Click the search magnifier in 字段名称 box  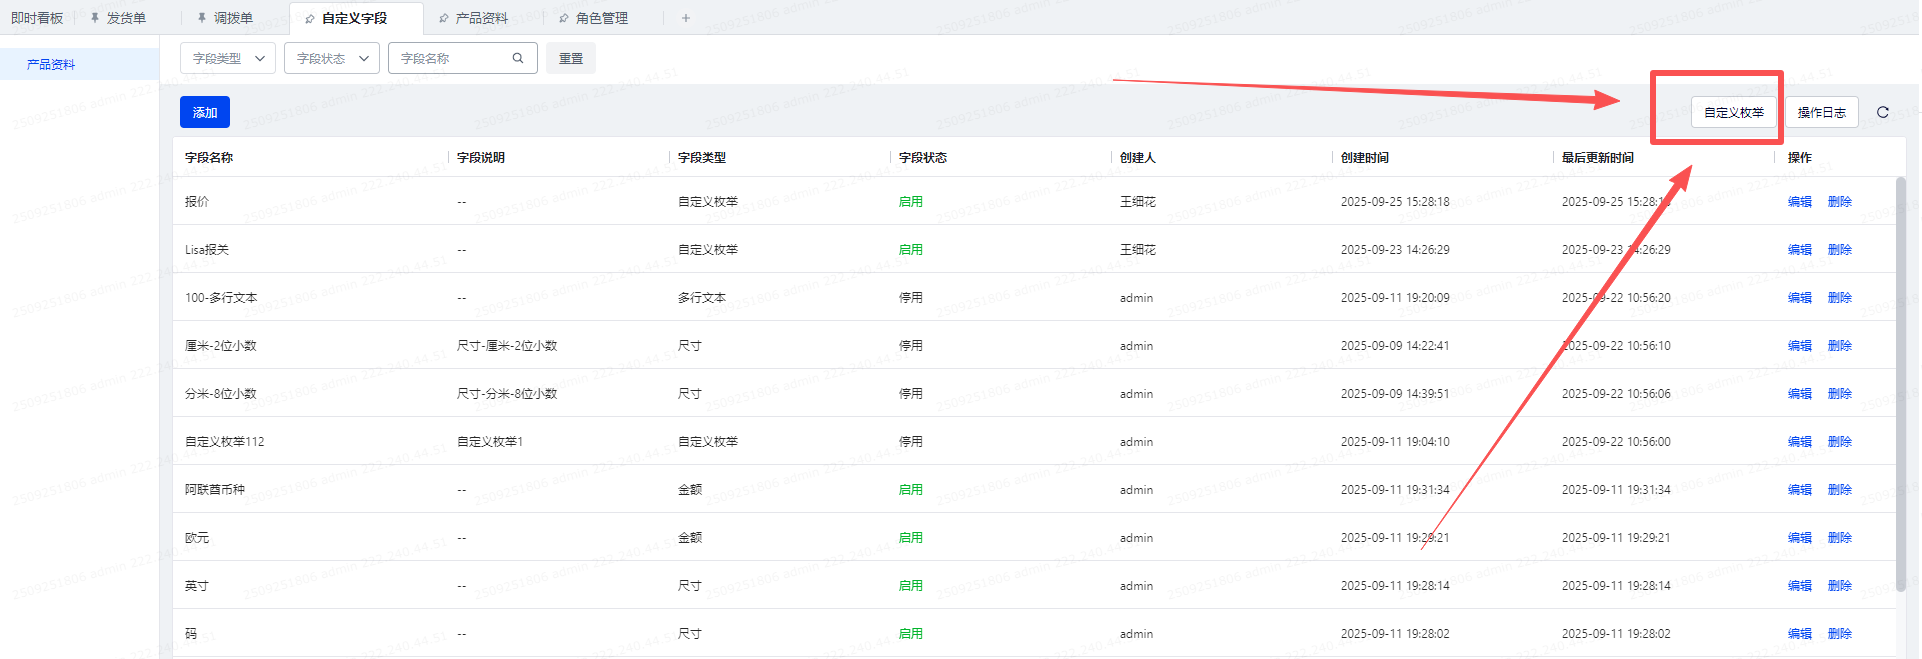point(518,58)
